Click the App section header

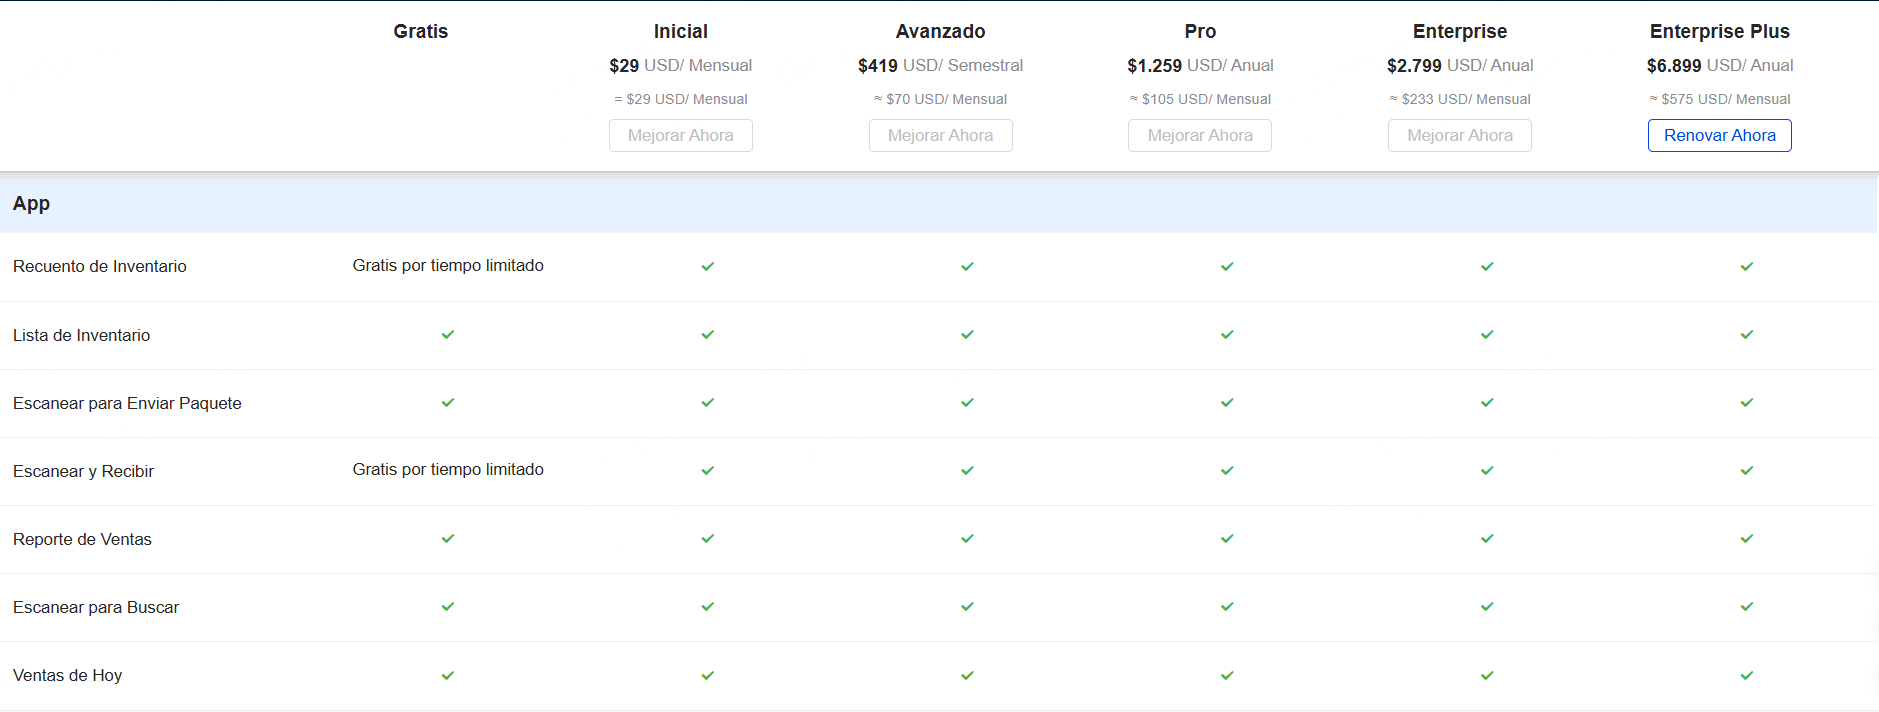(x=31, y=203)
